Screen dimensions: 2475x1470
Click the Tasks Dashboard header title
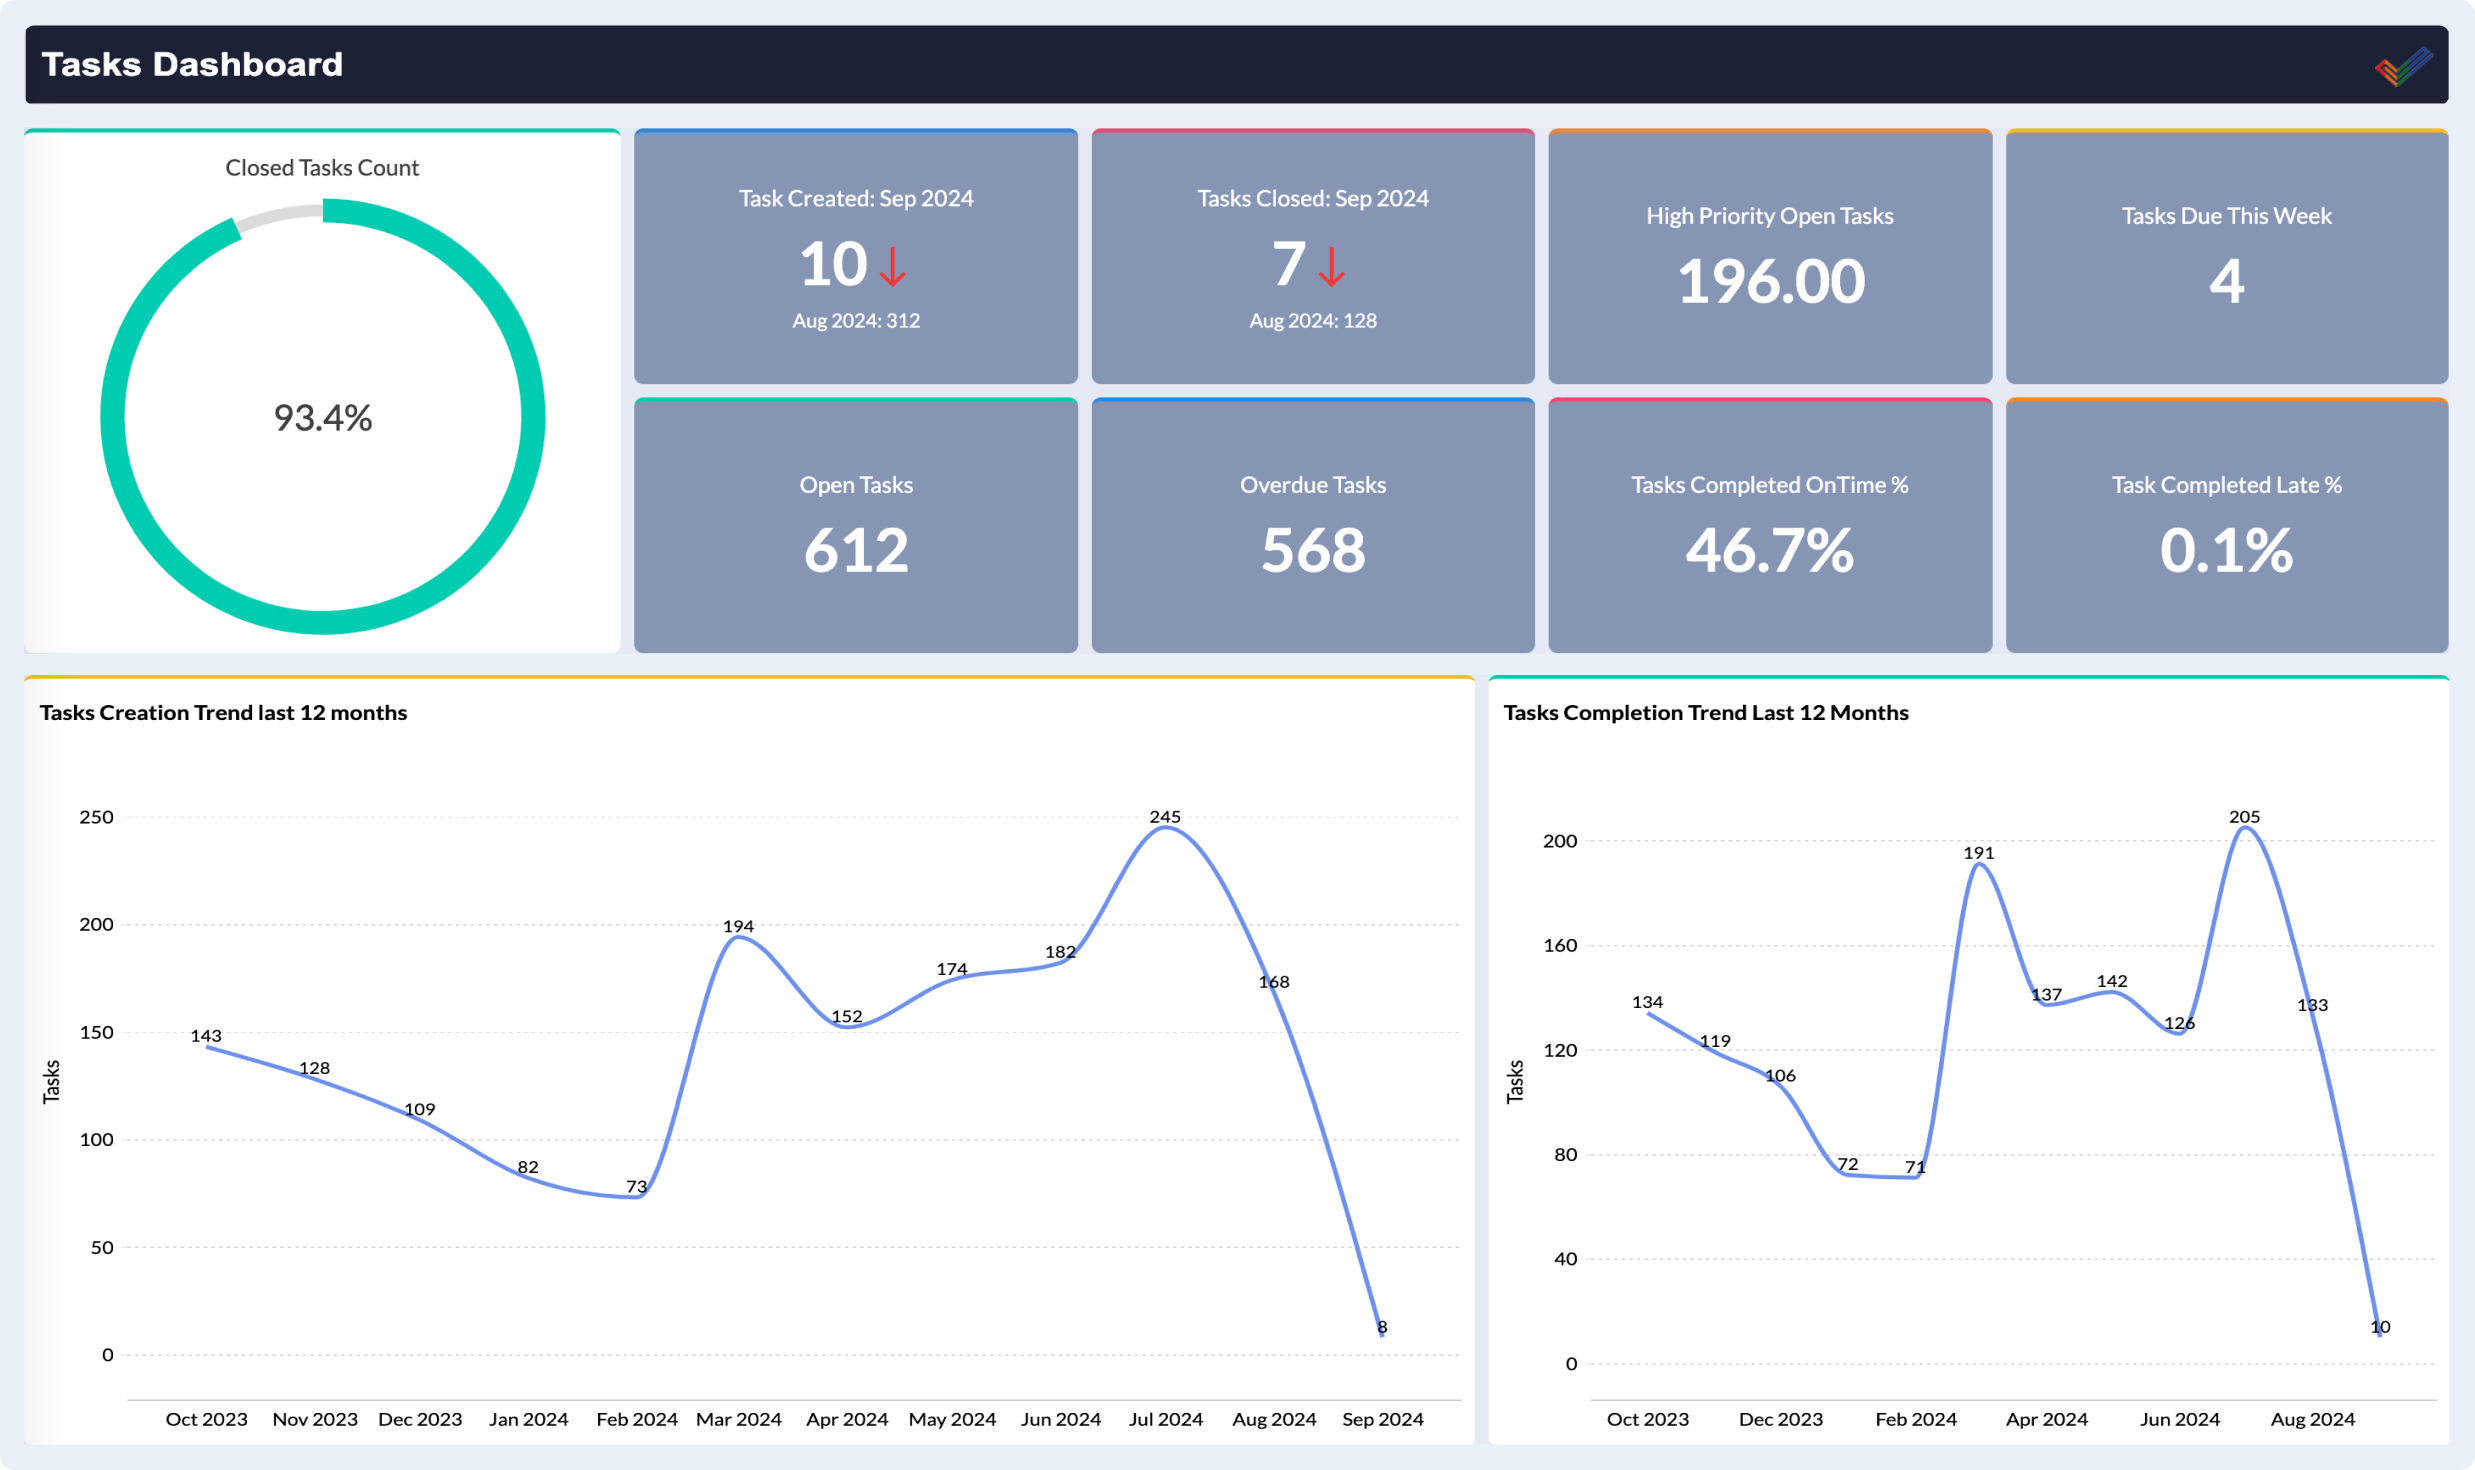192,65
